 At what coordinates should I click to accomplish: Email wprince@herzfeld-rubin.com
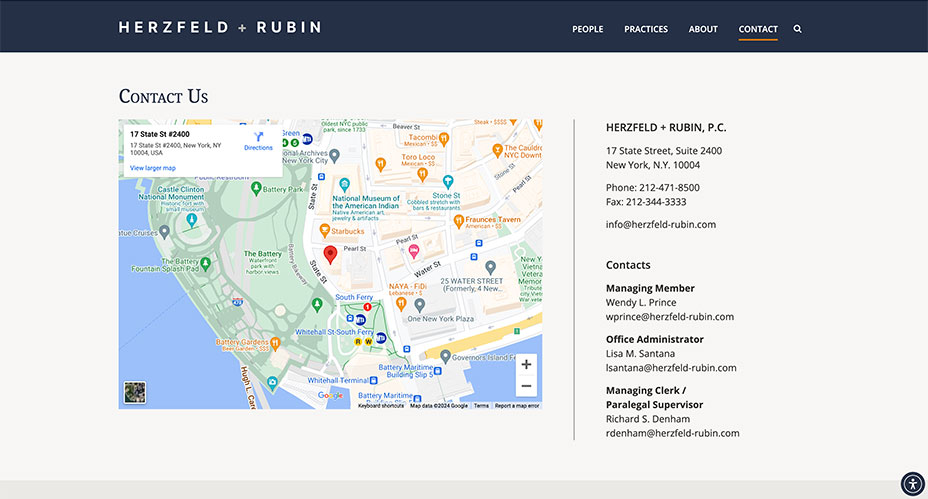point(669,317)
